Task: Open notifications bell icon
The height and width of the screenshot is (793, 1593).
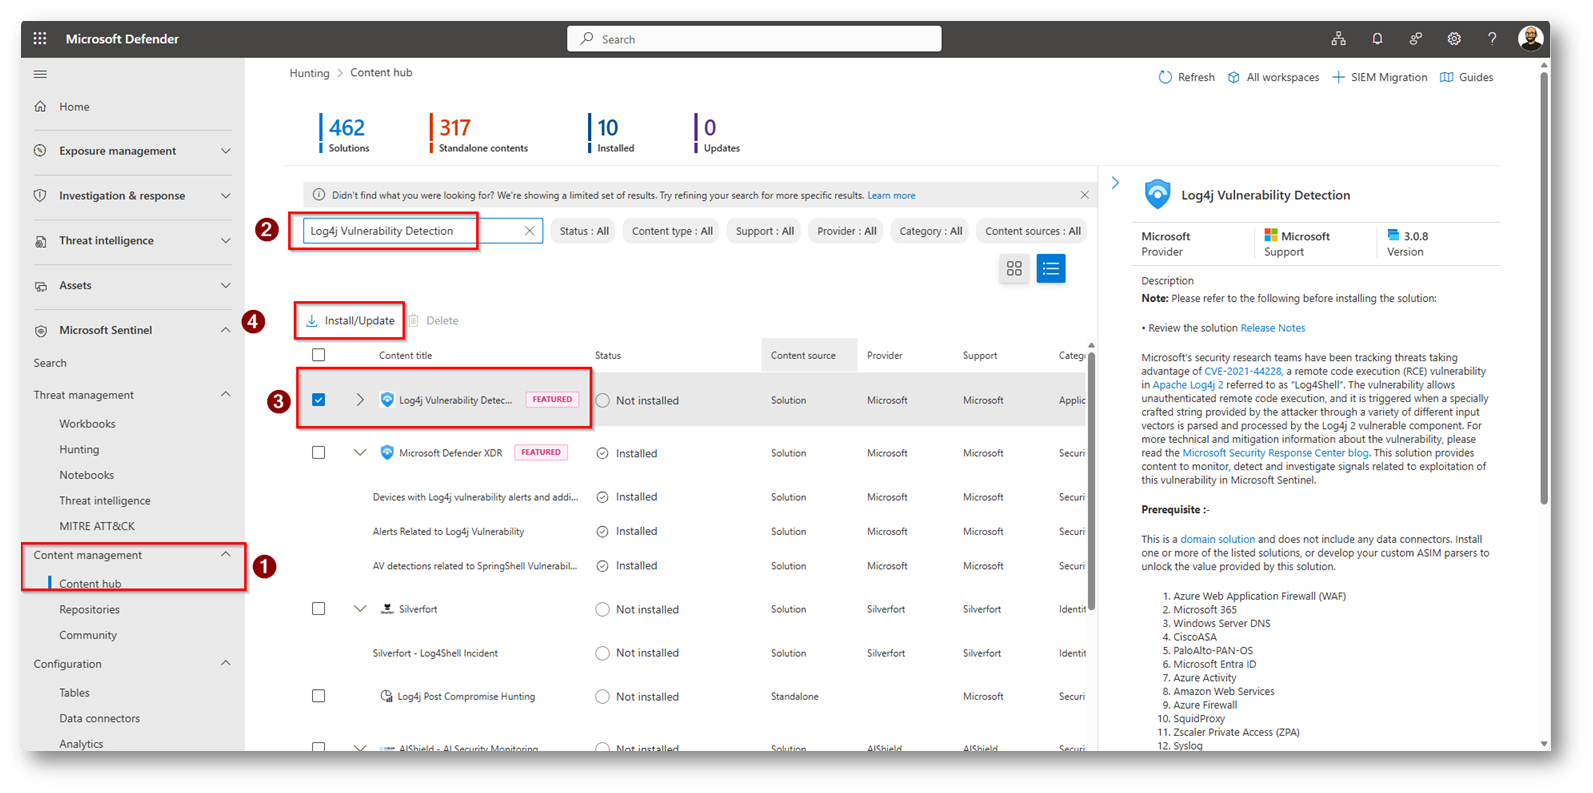Action: [x=1377, y=39]
